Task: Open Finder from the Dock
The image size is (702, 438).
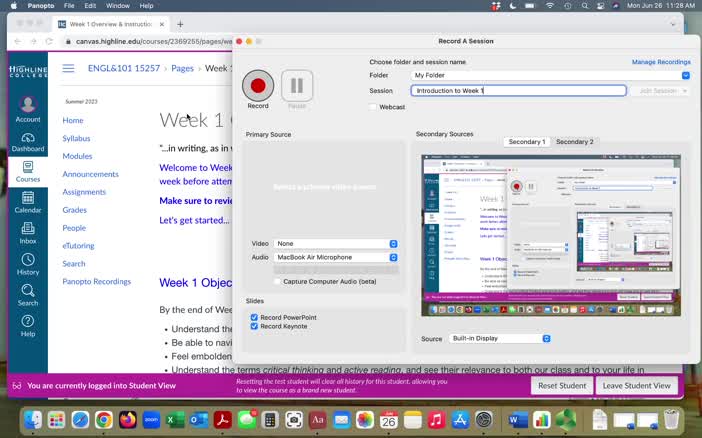Action: pyautogui.click(x=33, y=420)
